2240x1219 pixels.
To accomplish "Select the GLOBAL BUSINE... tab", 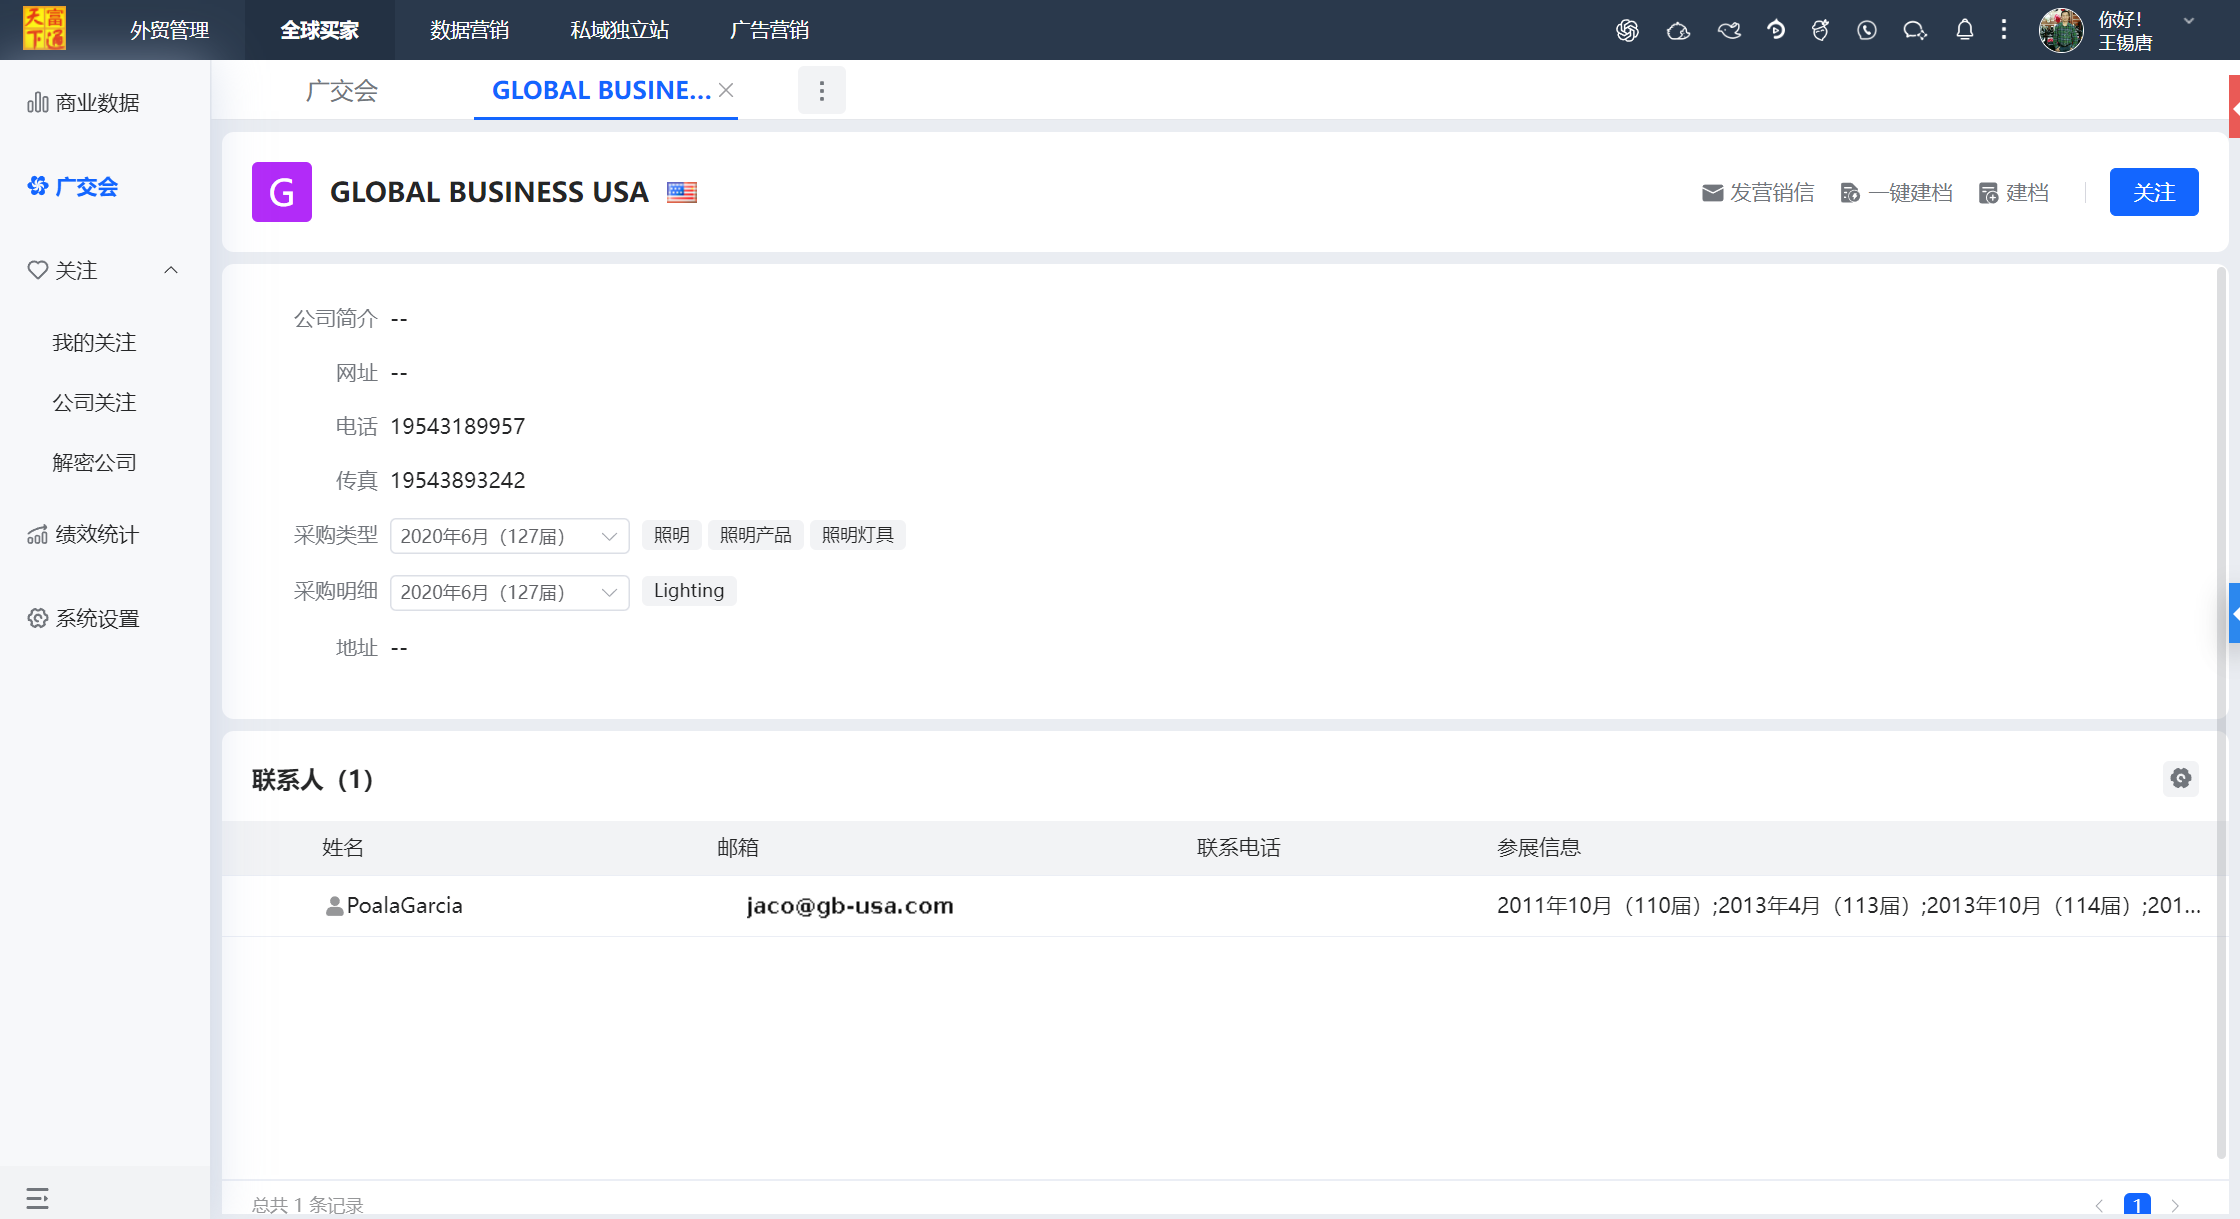I will click(x=601, y=91).
